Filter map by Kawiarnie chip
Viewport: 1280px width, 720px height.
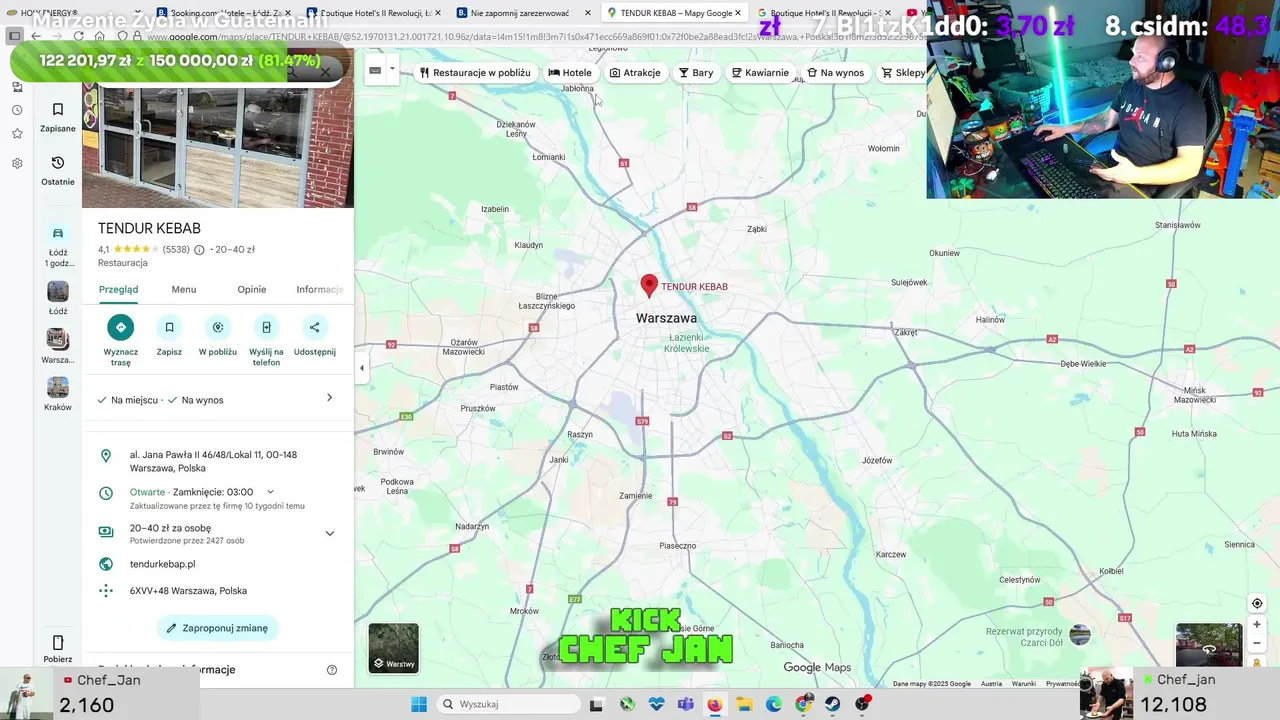click(x=760, y=73)
